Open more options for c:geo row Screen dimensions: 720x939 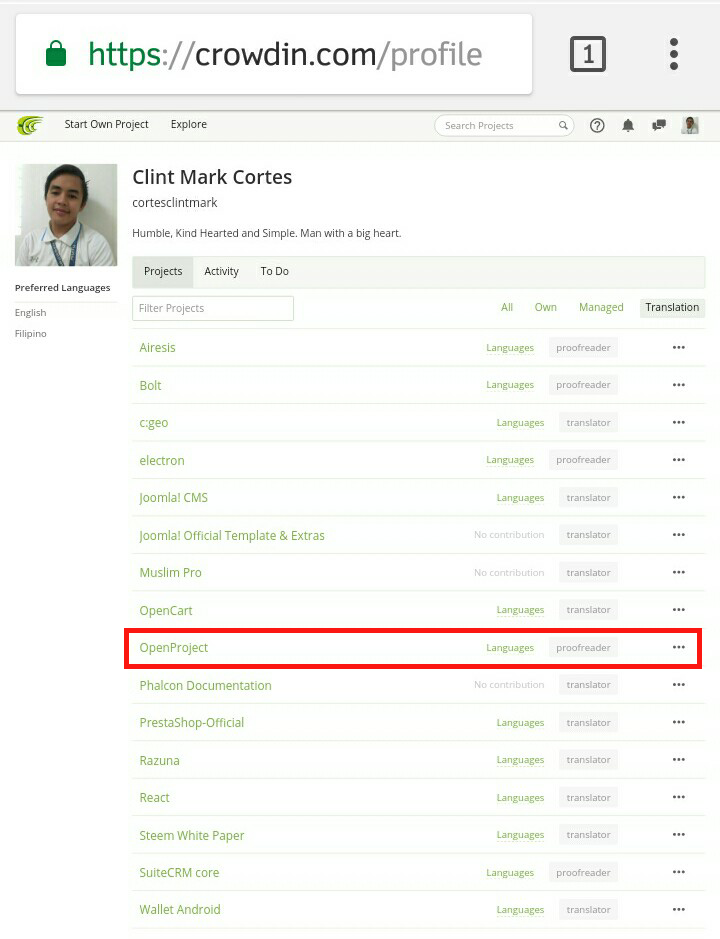coord(678,422)
